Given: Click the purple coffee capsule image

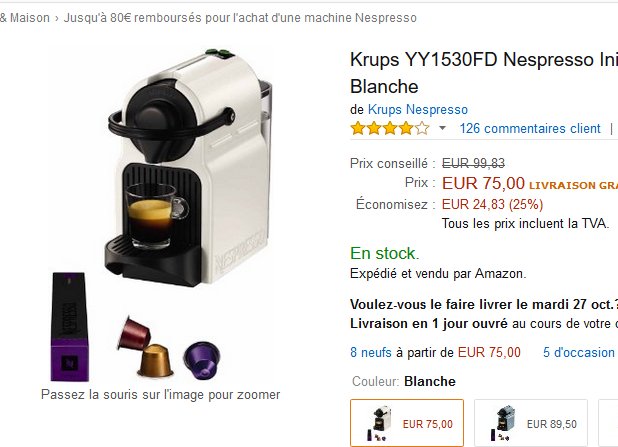Looking at the screenshot, I should (202, 359).
